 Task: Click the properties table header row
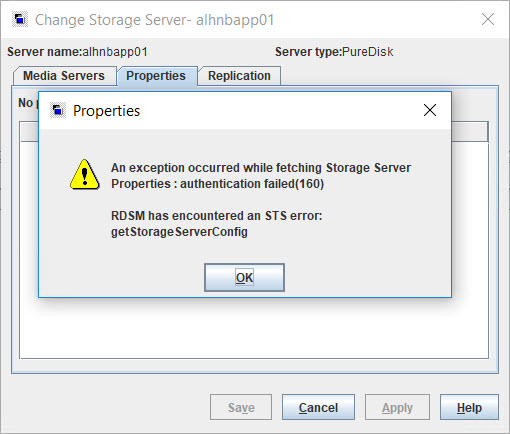click(470, 132)
